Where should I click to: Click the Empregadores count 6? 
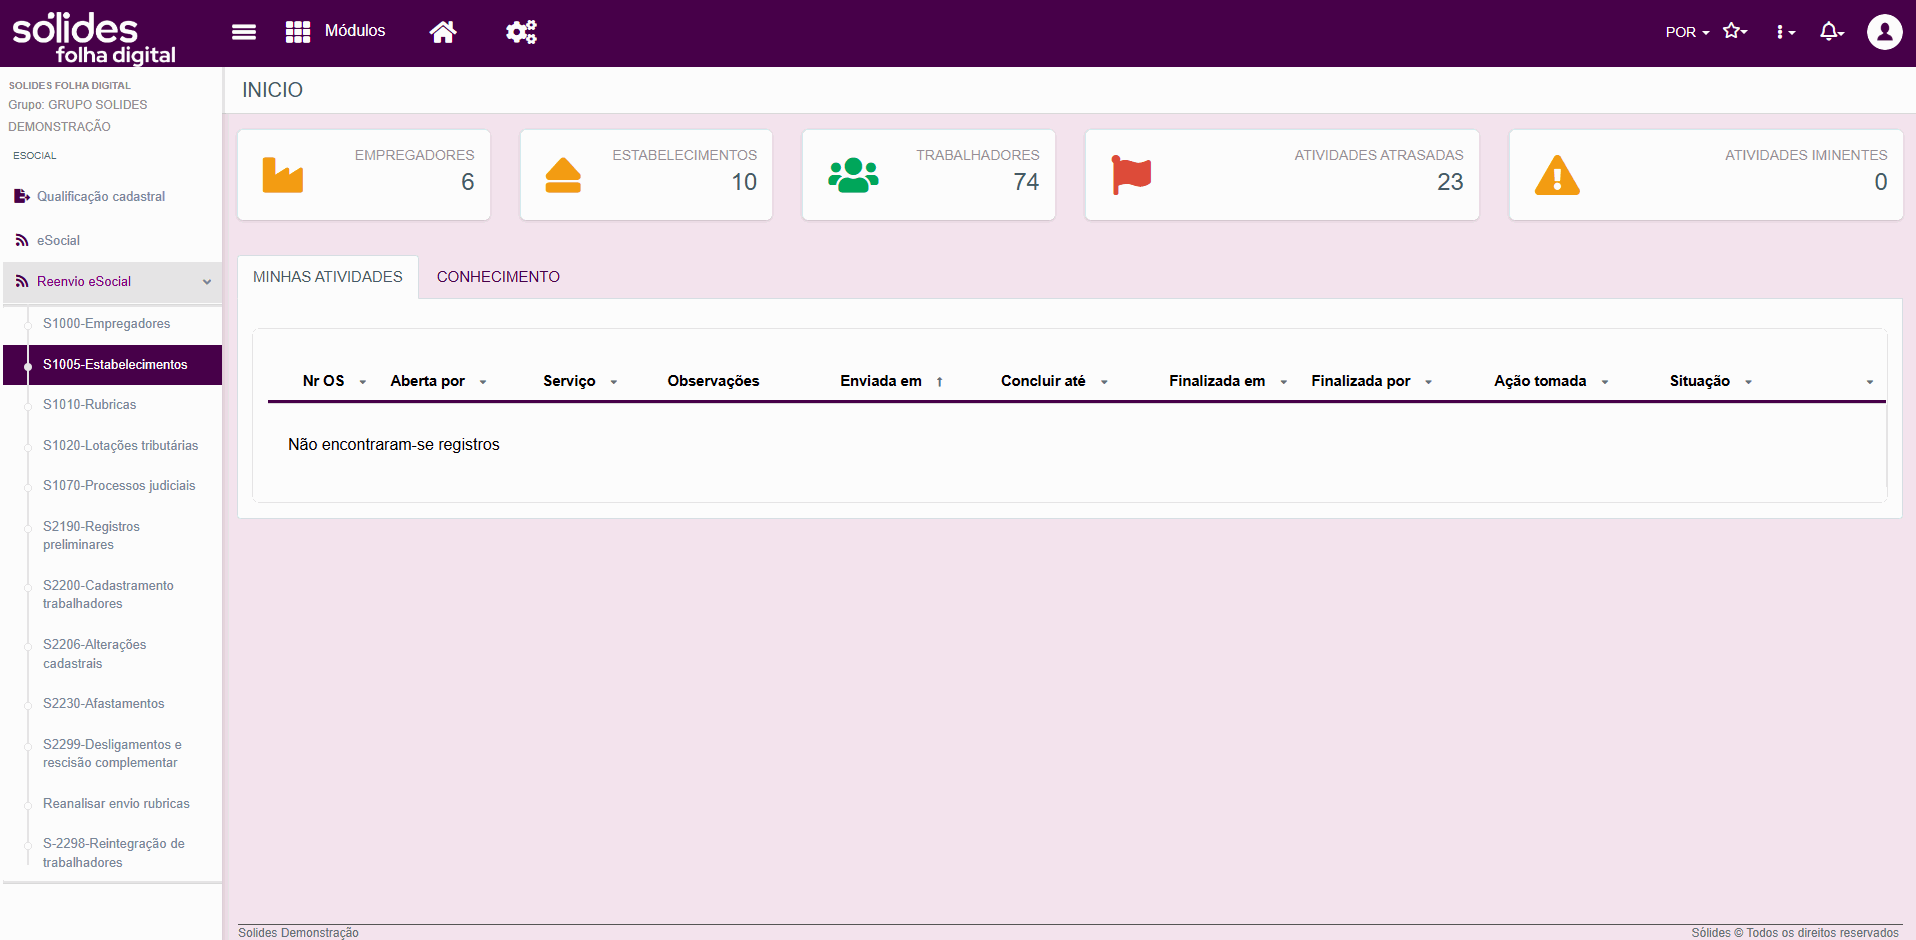467,182
